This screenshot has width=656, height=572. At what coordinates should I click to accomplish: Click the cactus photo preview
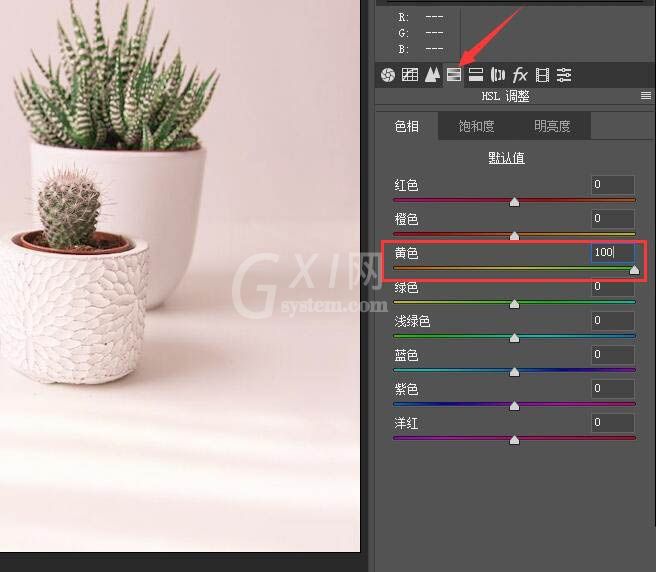pos(180,276)
